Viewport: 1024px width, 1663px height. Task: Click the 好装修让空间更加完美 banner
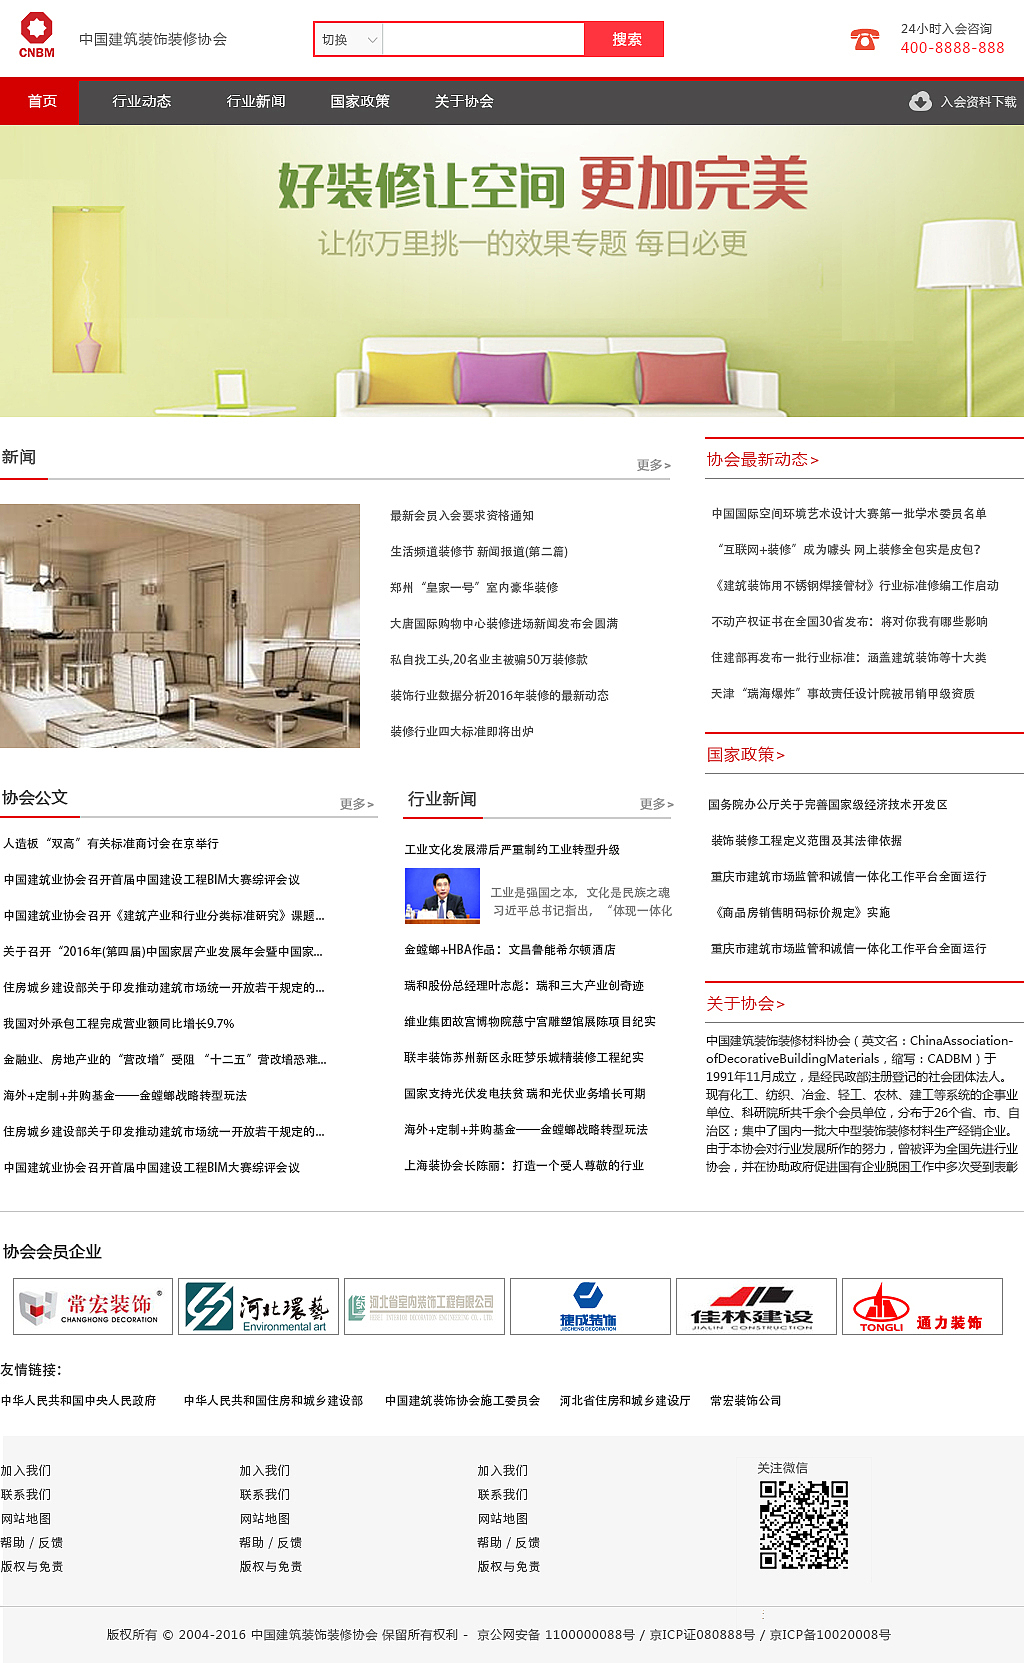(512, 271)
